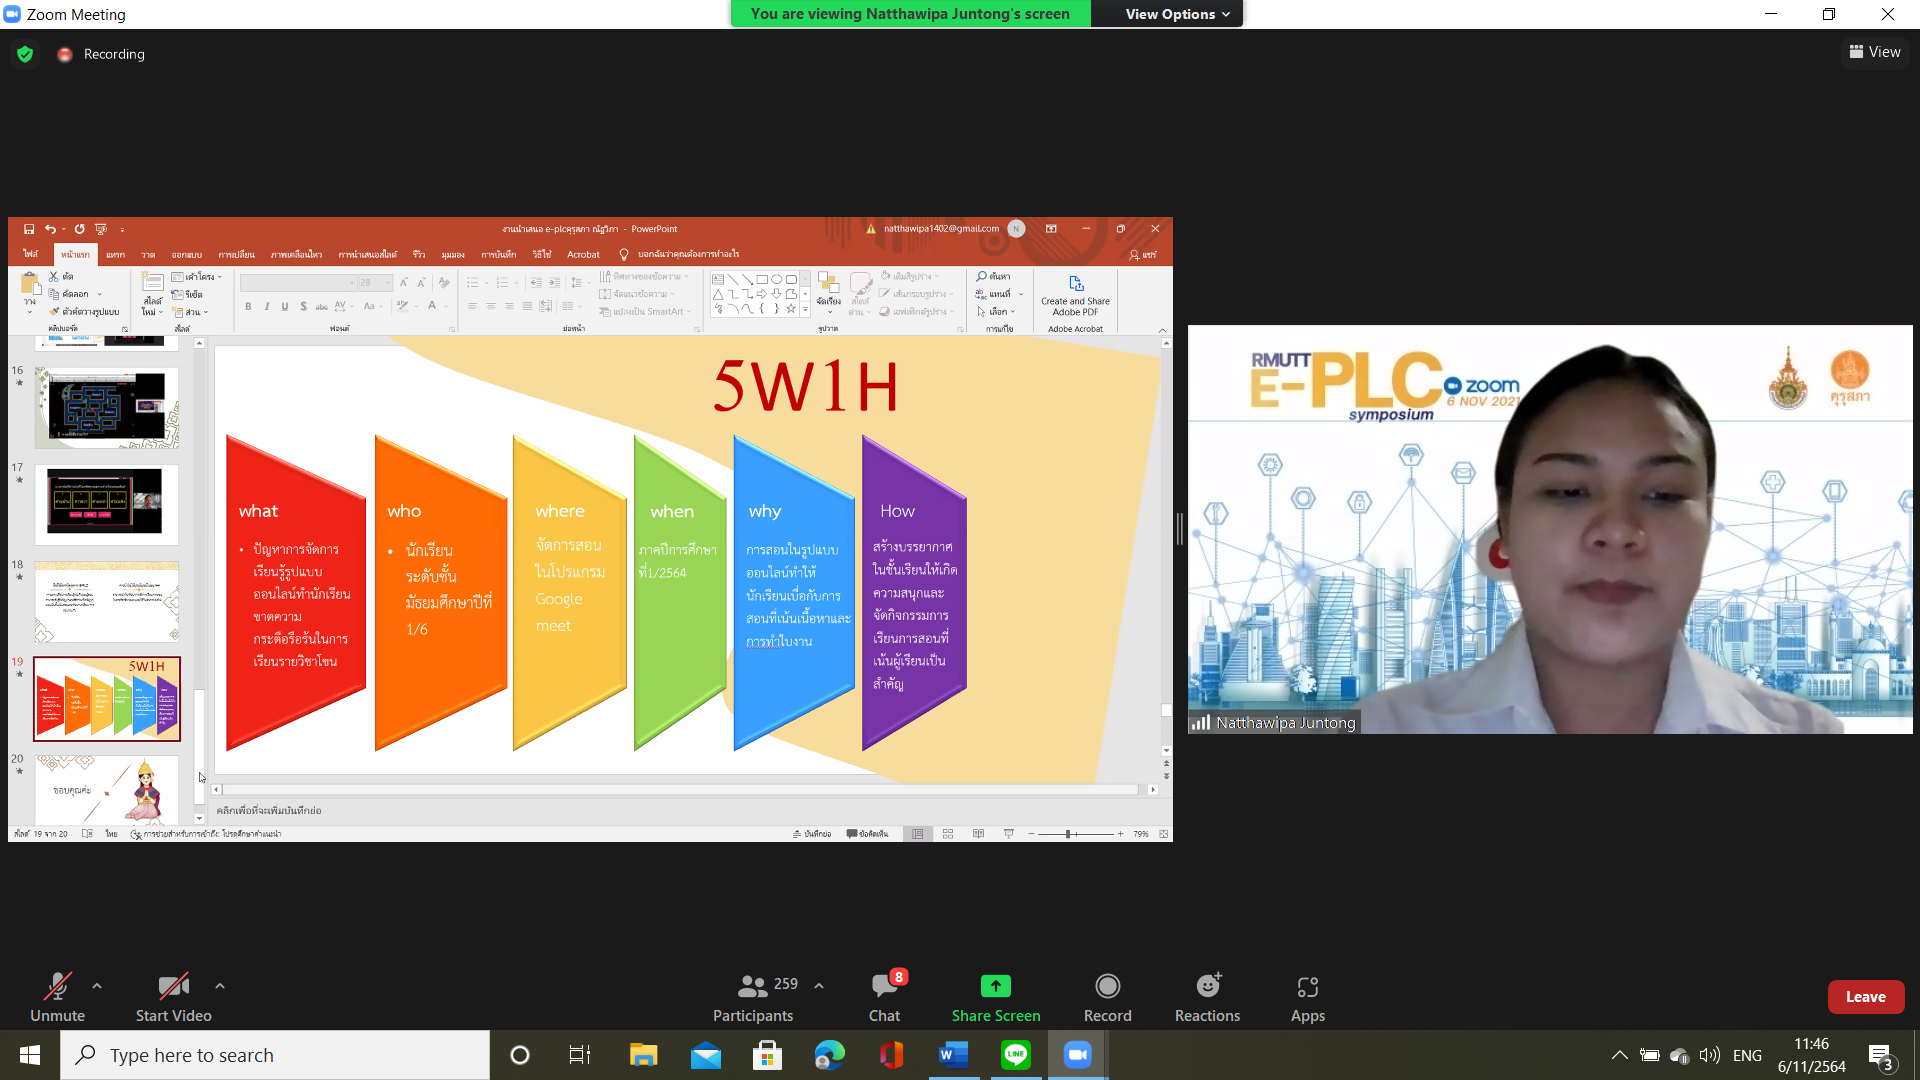Open Zoom Apps
Image resolution: width=1920 pixels, height=1080 pixels.
(1307, 997)
